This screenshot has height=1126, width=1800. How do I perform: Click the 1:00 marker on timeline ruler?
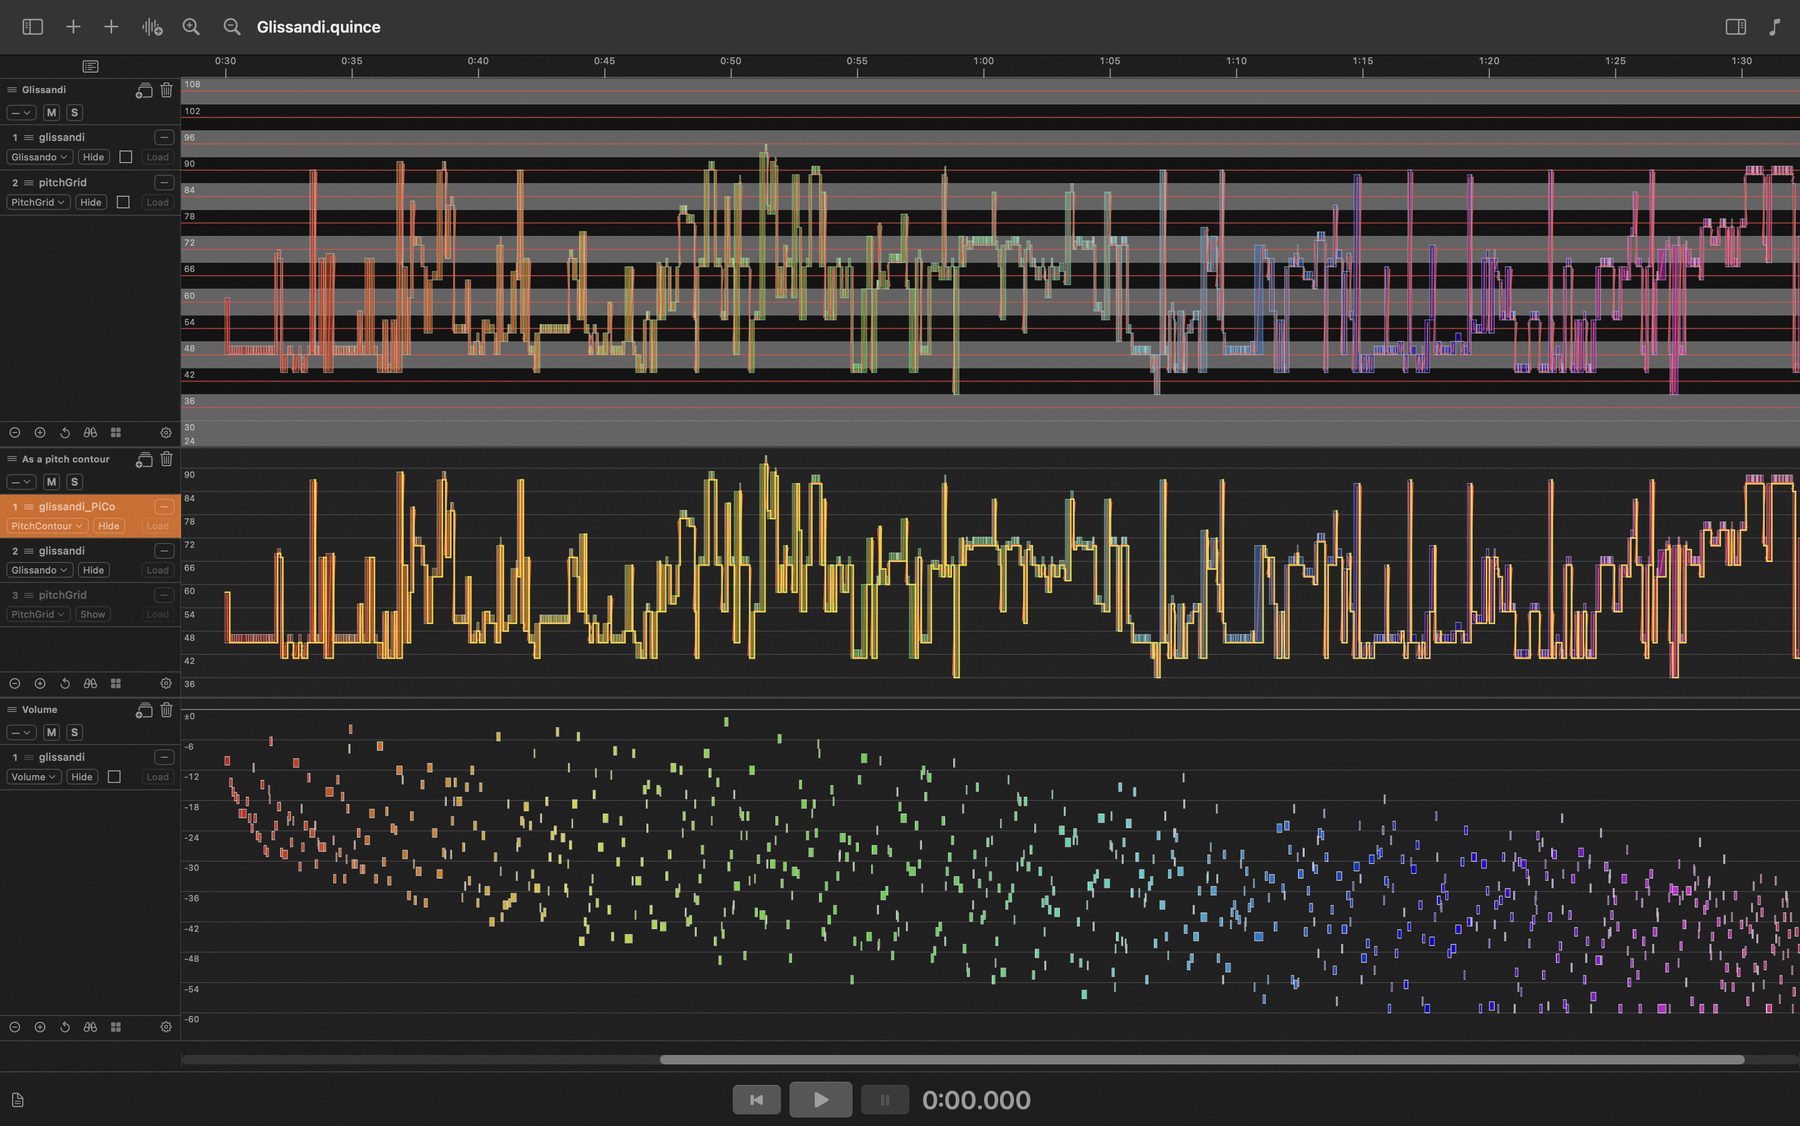[x=984, y=64]
